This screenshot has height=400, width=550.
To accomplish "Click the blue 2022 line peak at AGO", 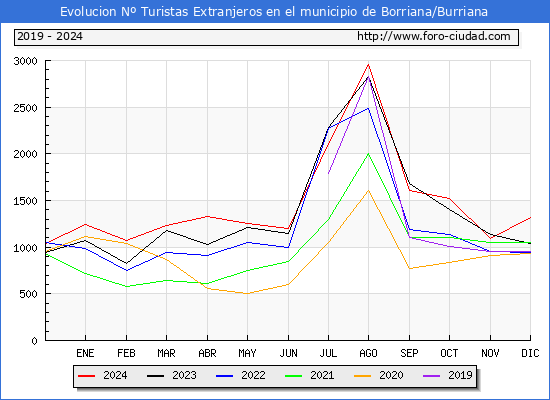I will (368, 108).
